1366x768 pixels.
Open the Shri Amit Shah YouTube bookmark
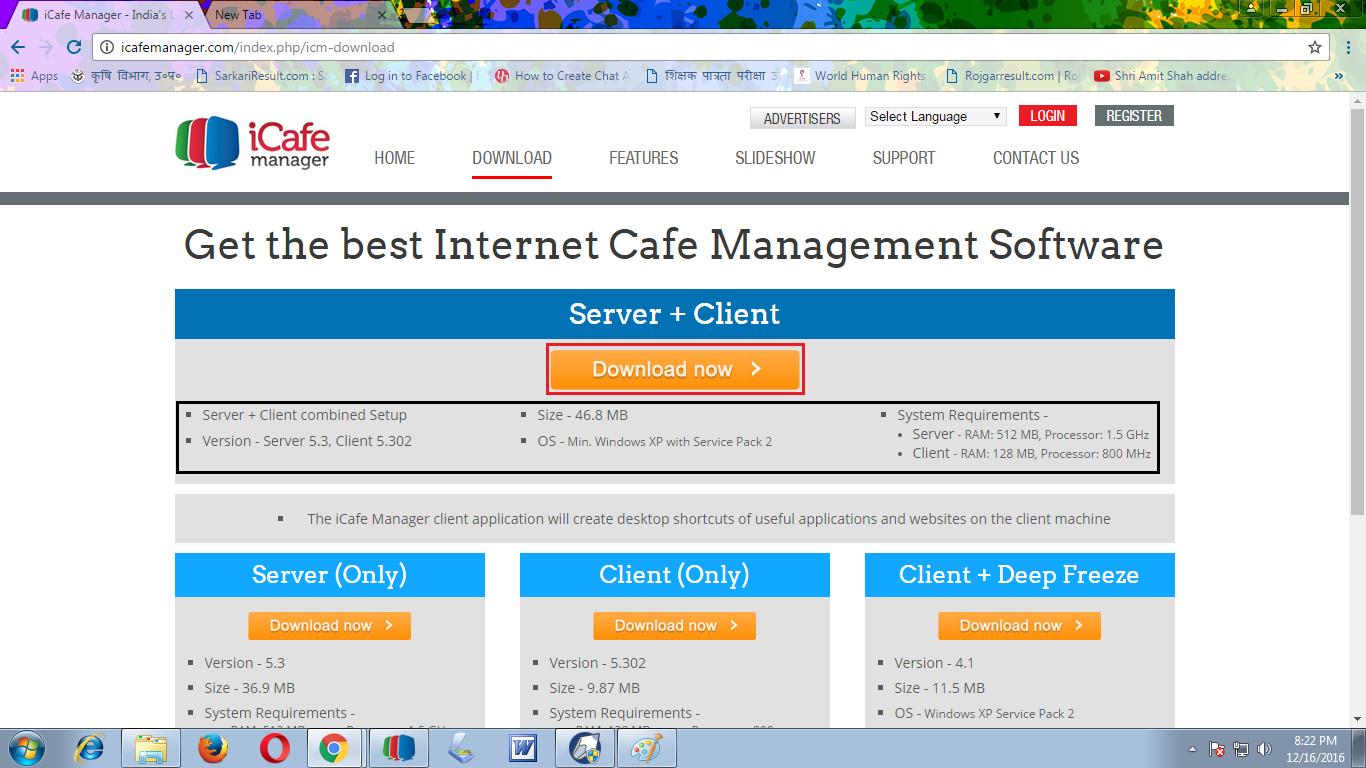[x=1161, y=76]
